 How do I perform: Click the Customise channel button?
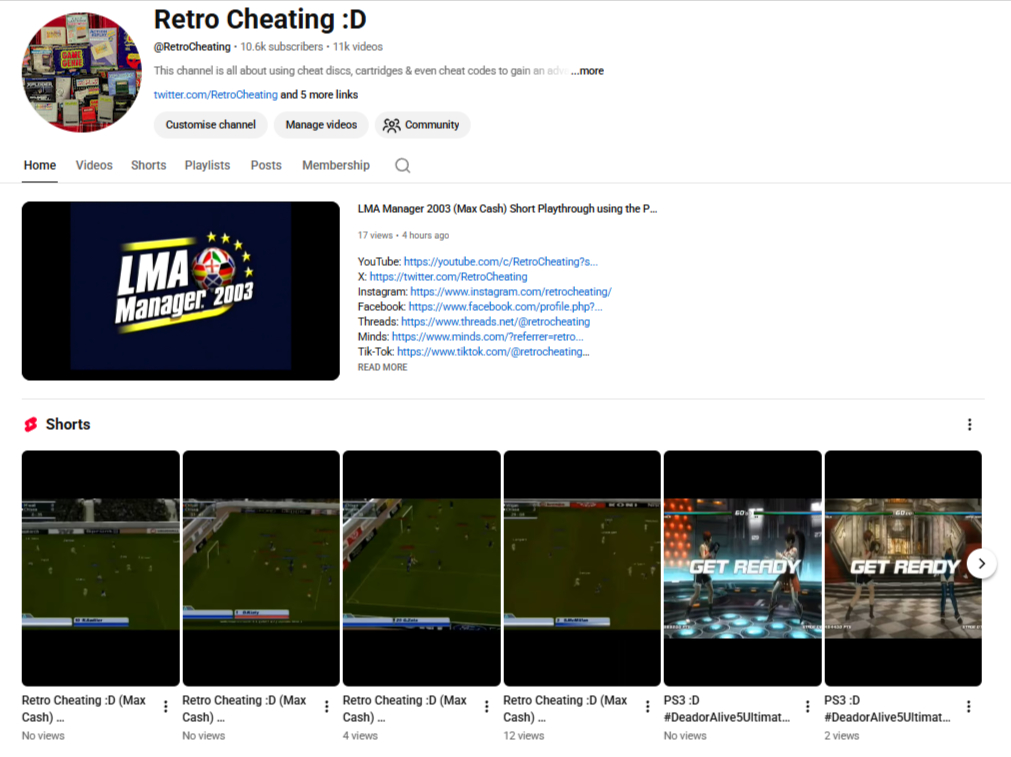coord(210,124)
